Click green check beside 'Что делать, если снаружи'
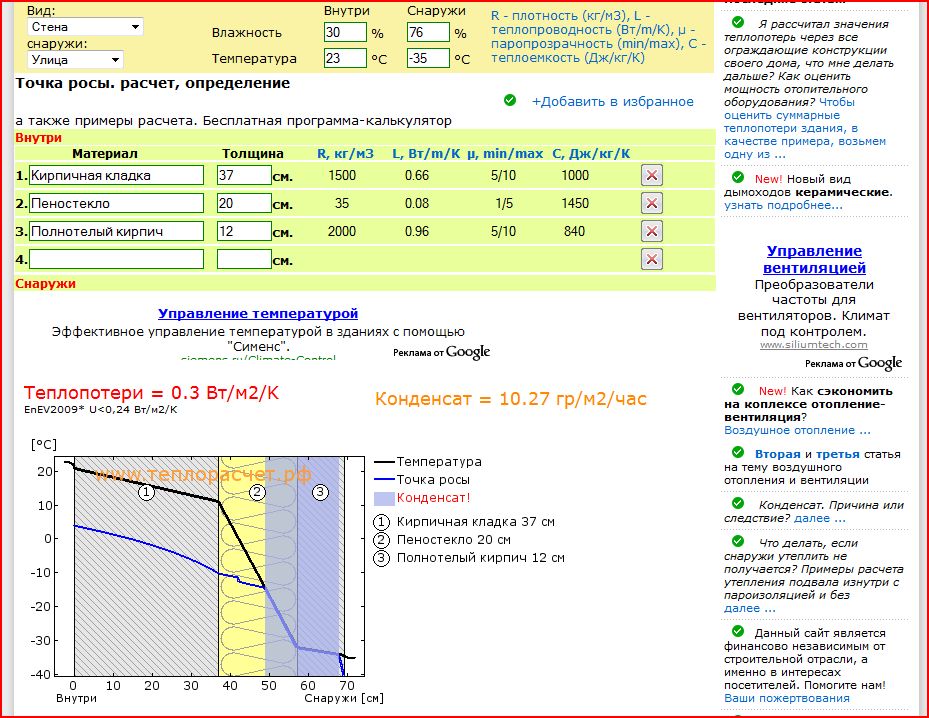 coord(738,541)
